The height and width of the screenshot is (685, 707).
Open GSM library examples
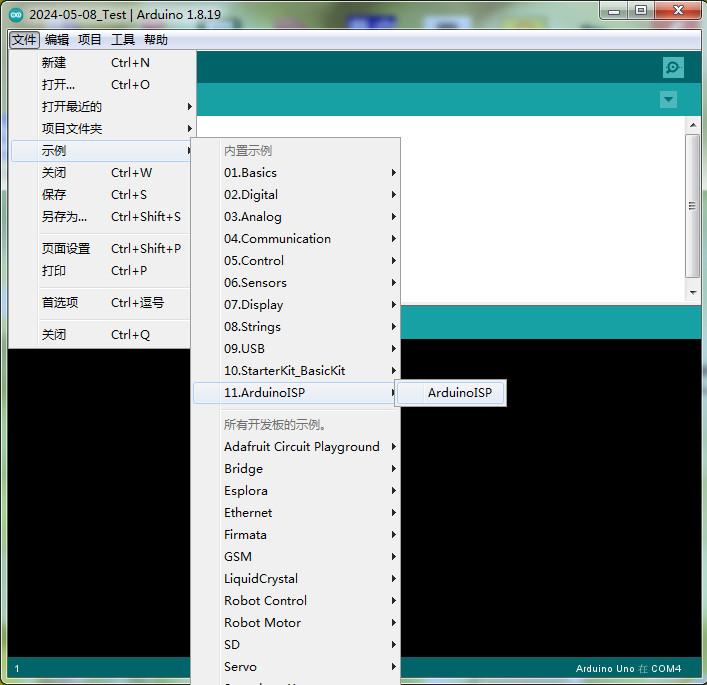(296, 557)
